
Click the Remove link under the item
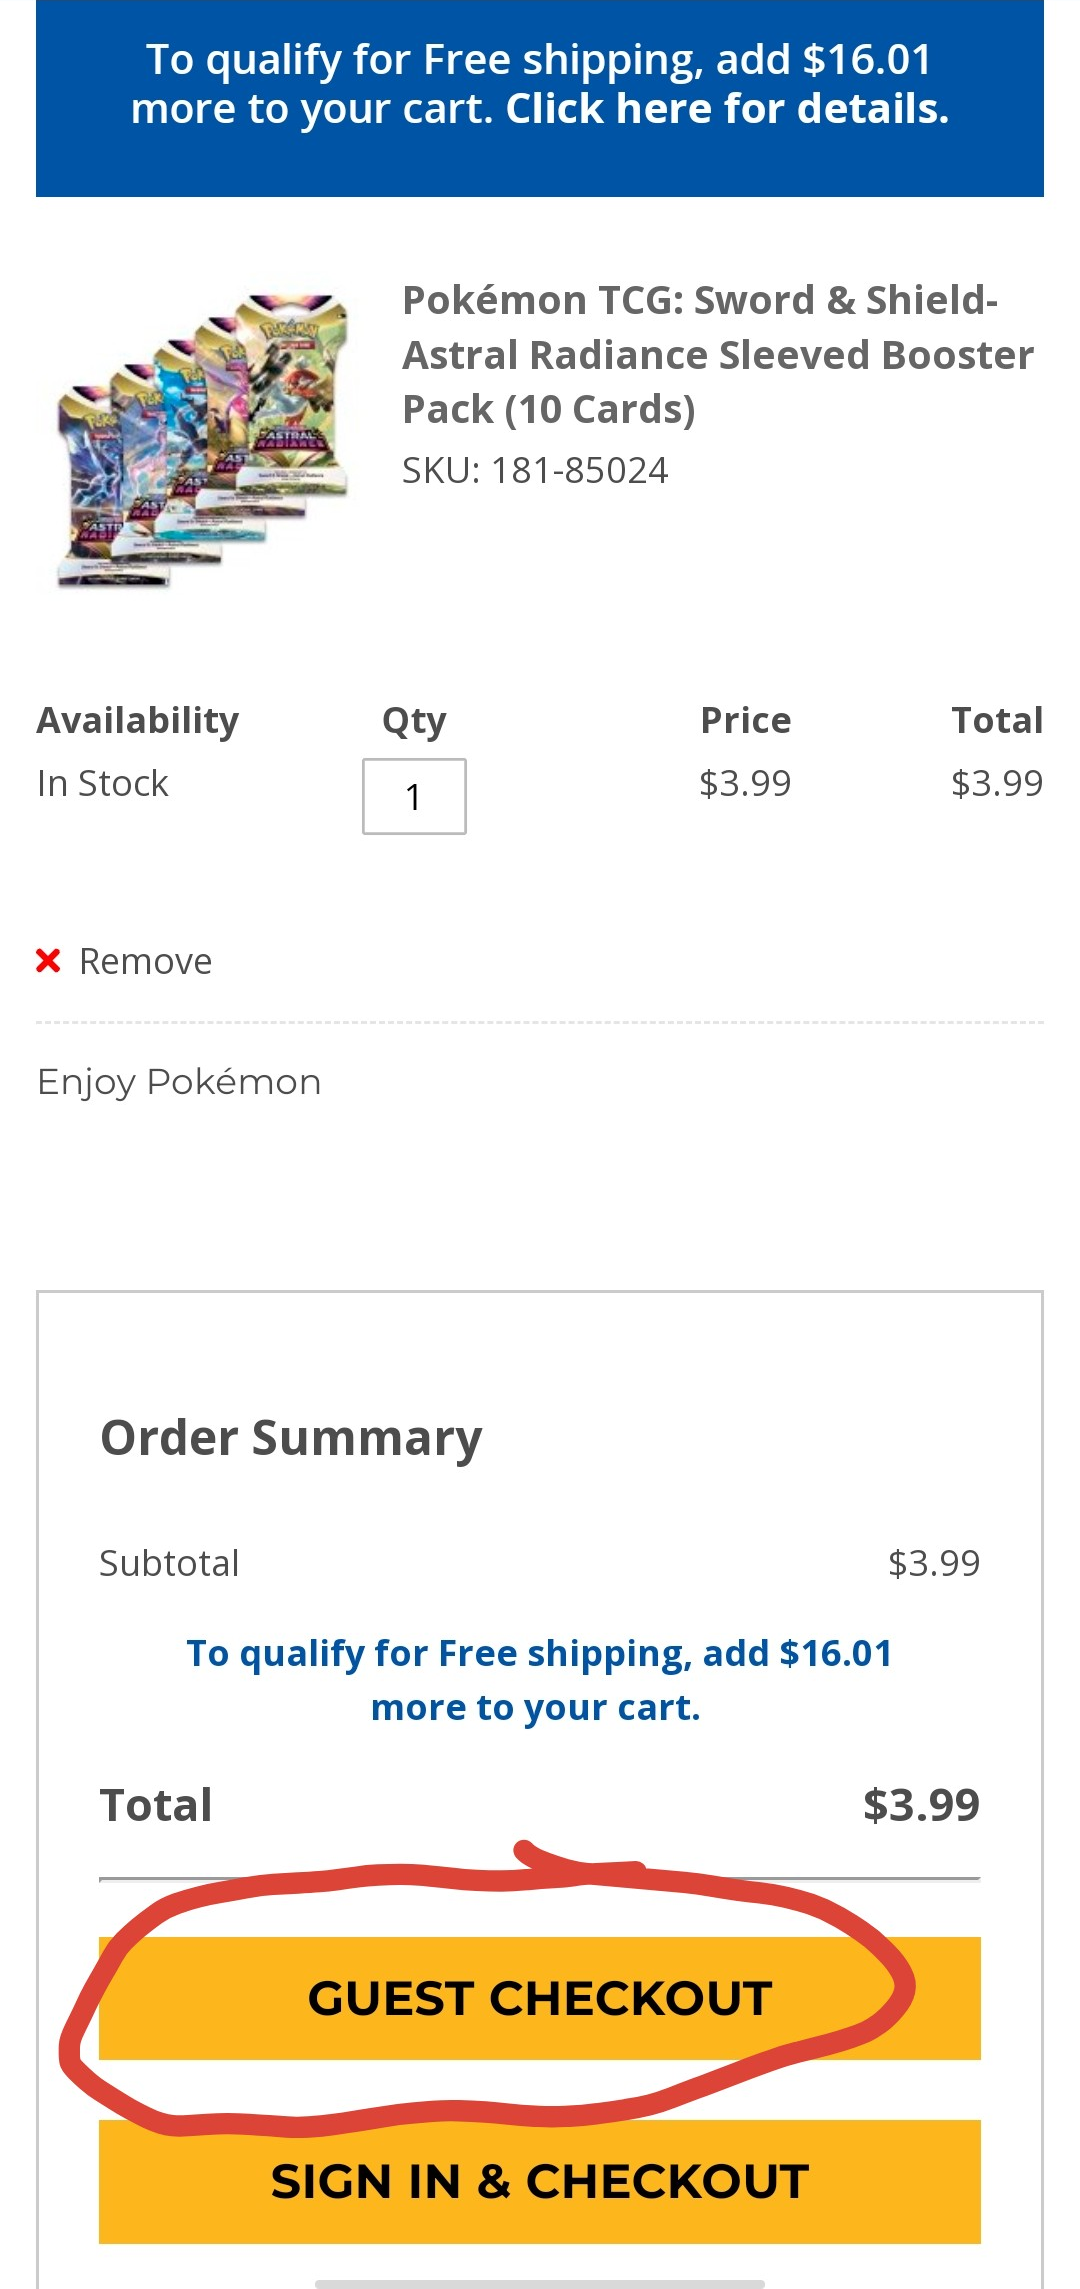(x=145, y=962)
